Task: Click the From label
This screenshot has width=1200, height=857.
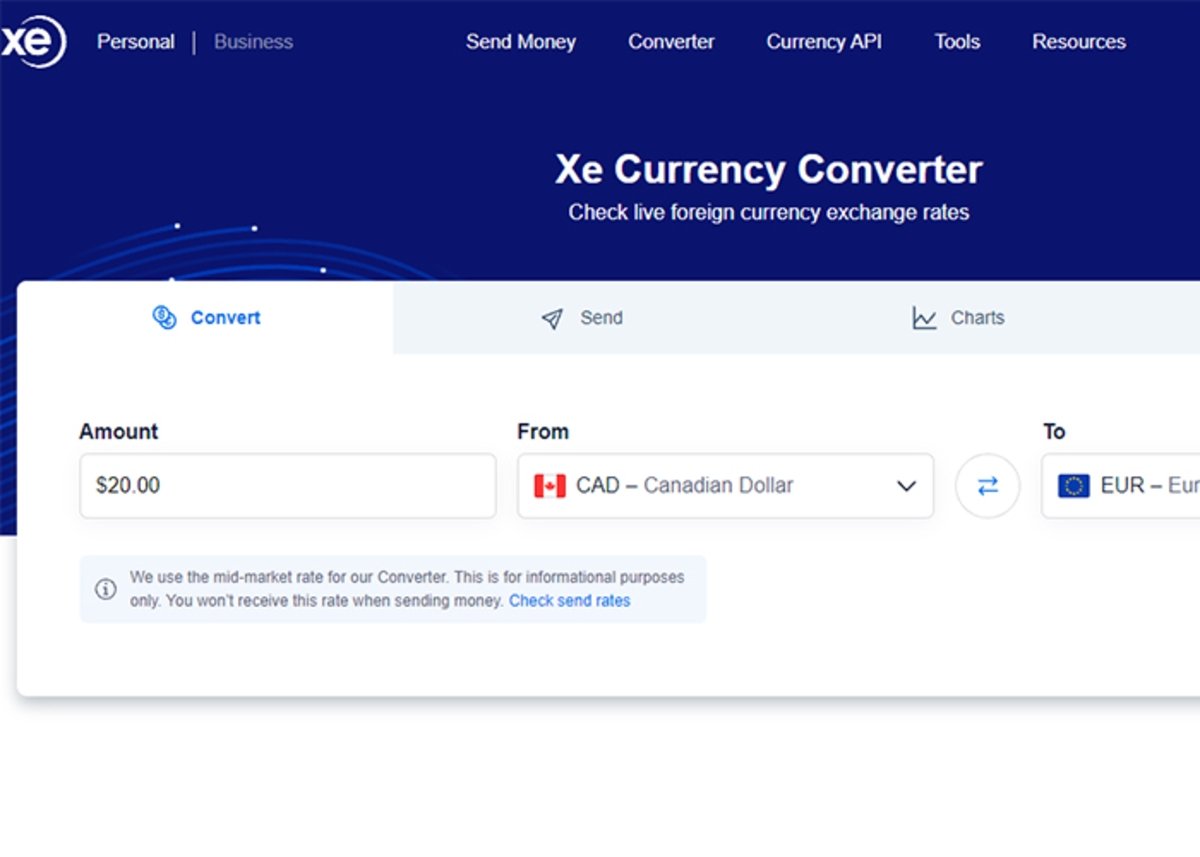Action: (543, 432)
